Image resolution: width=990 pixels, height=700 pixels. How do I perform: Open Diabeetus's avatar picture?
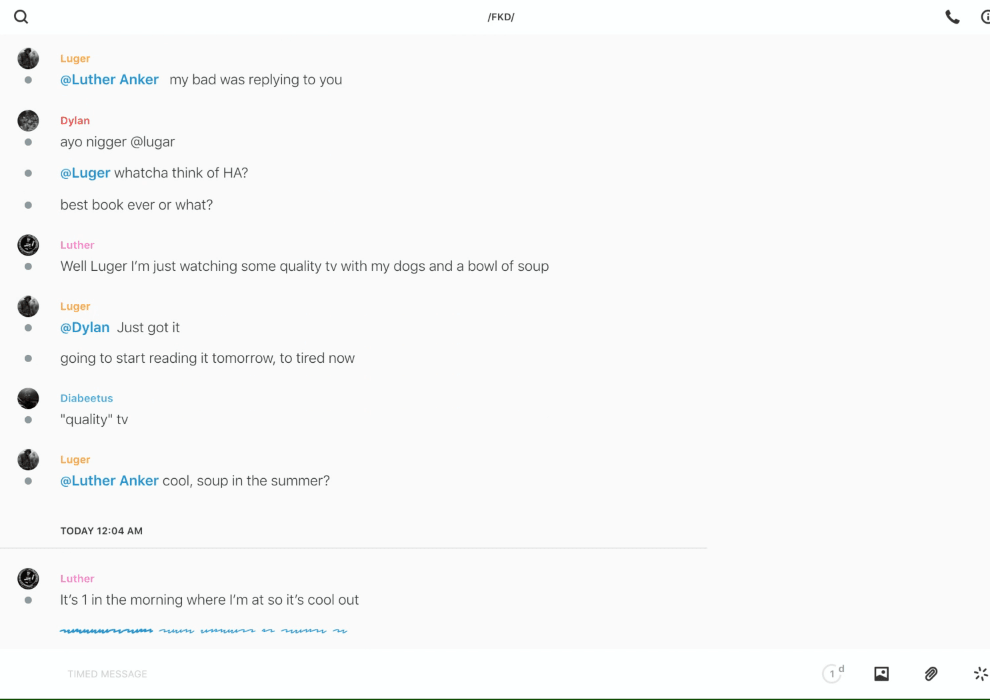[x=28, y=398]
